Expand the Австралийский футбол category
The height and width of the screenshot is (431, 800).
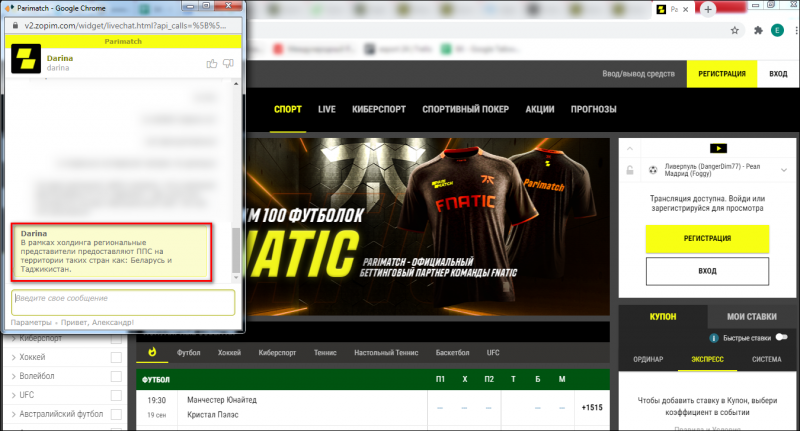pyautogui.click(x=57, y=414)
